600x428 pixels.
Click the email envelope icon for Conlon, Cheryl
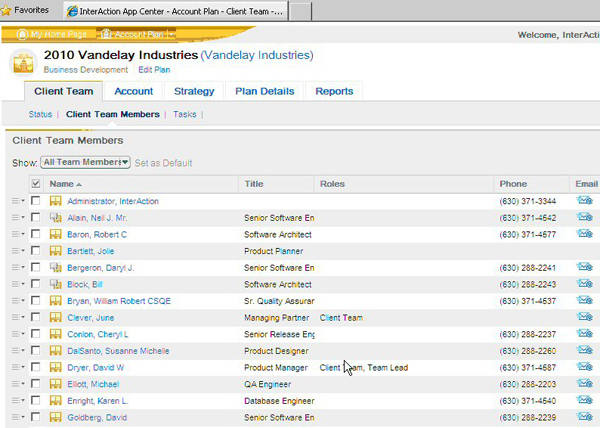(x=585, y=334)
